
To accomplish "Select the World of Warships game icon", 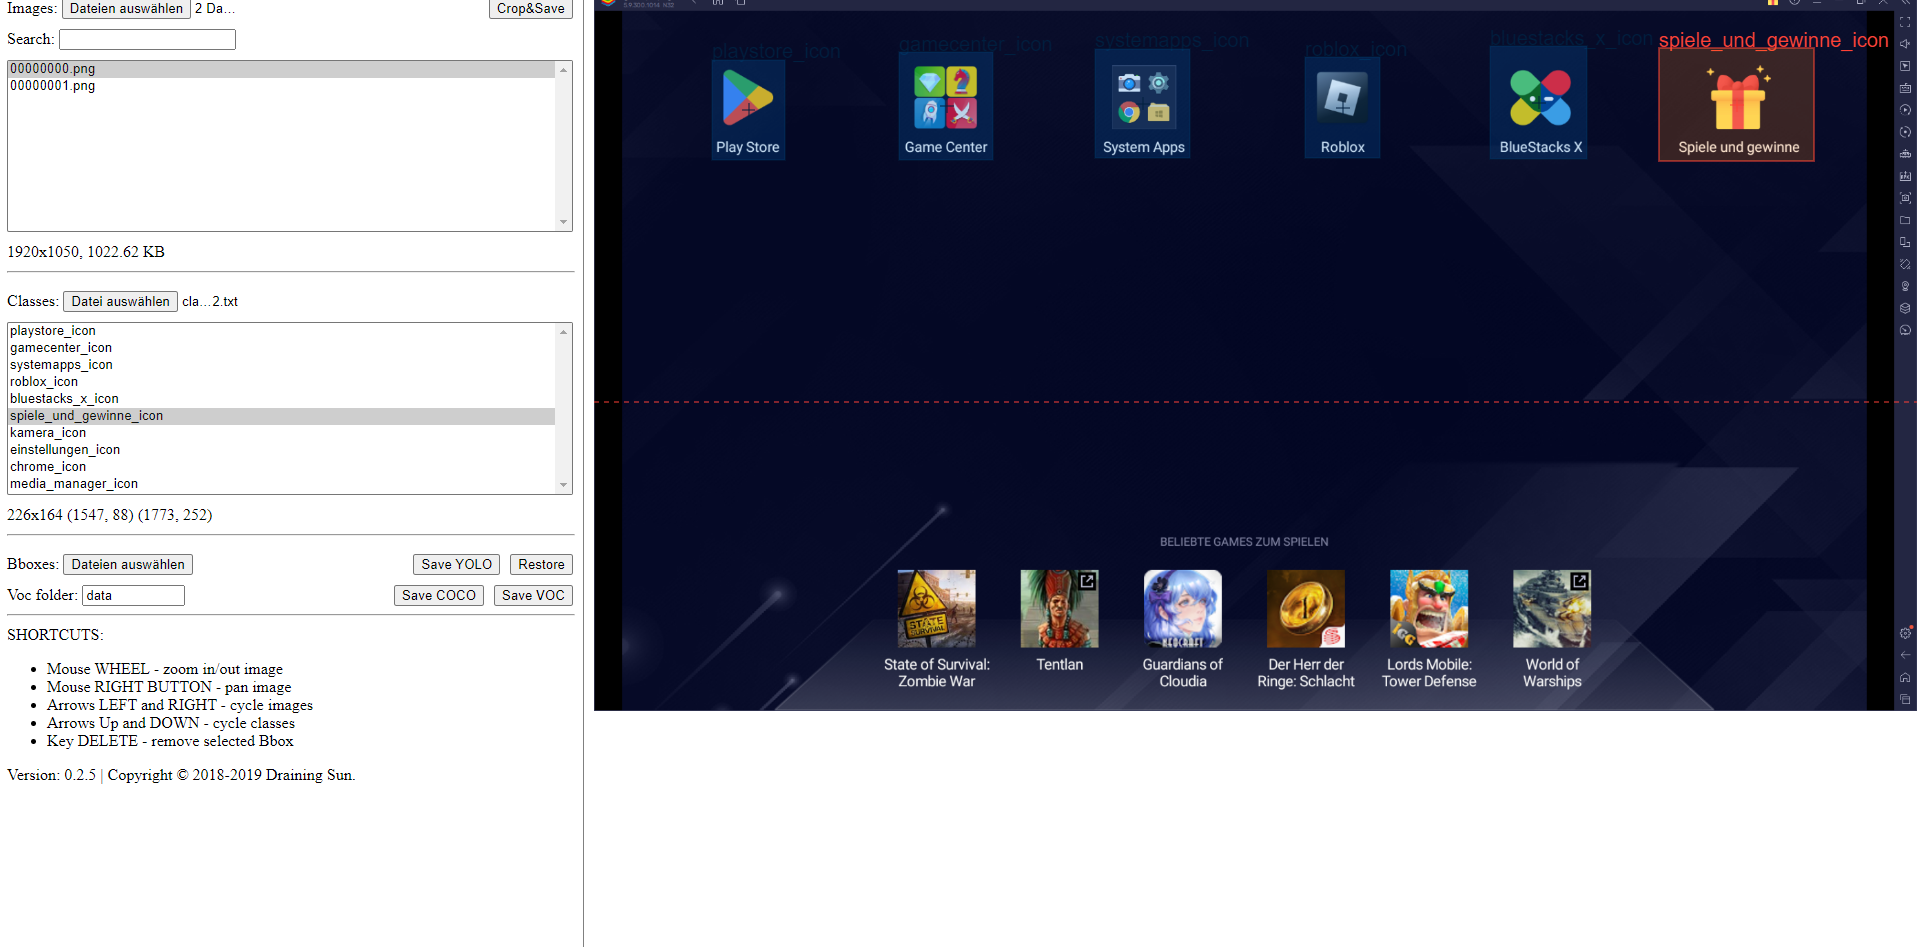I will 1551,609.
